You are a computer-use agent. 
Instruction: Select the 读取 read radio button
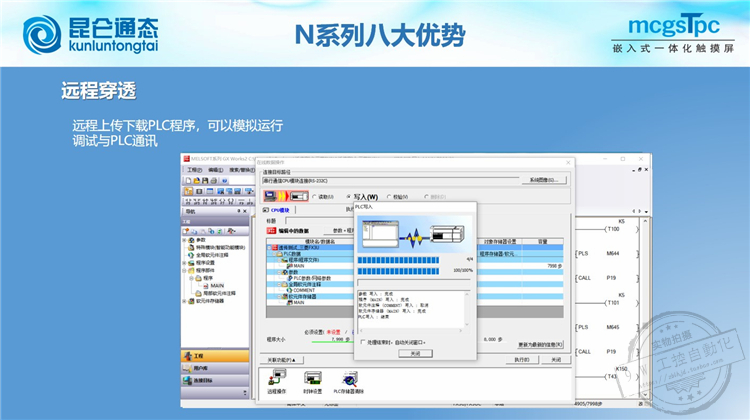click(x=315, y=197)
